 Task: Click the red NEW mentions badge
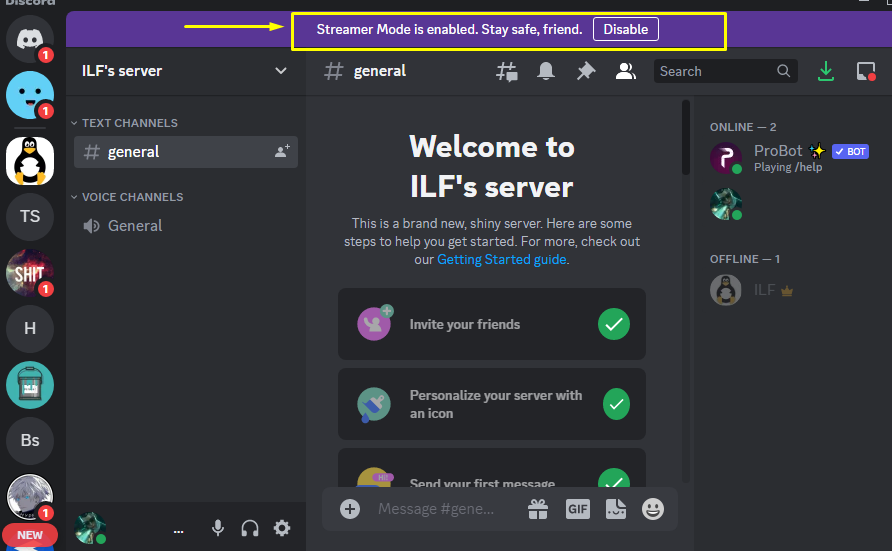pyautogui.click(x=30, y=535)
